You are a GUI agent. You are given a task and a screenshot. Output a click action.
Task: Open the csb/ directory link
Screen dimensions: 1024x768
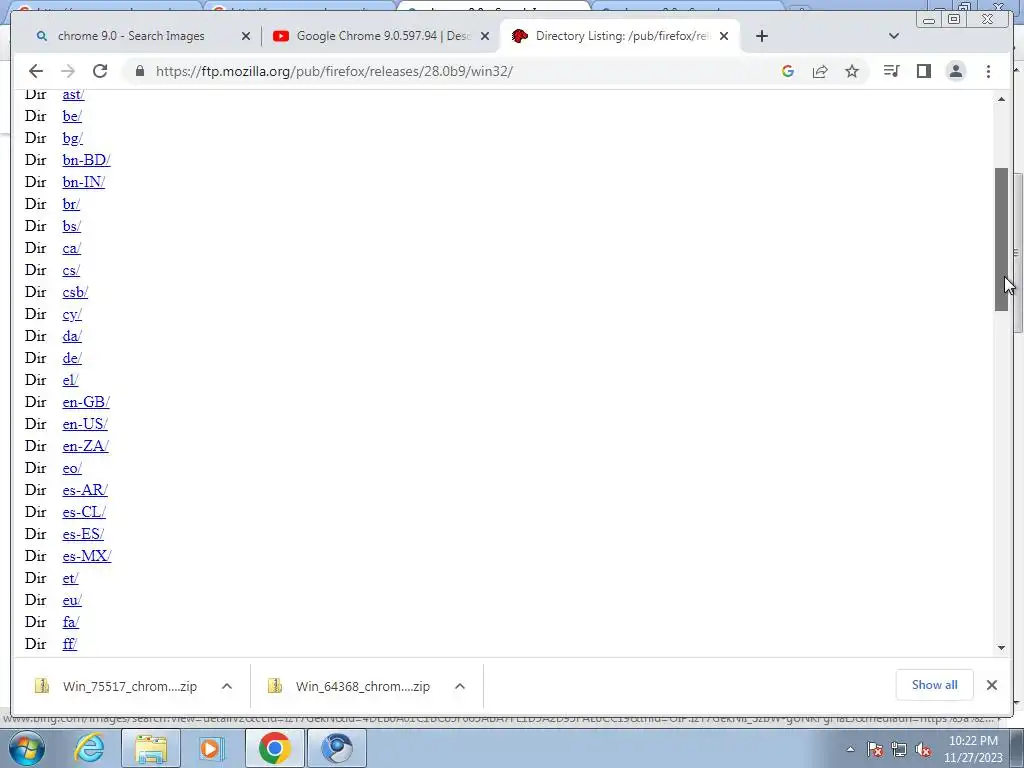tap(75, 292)
